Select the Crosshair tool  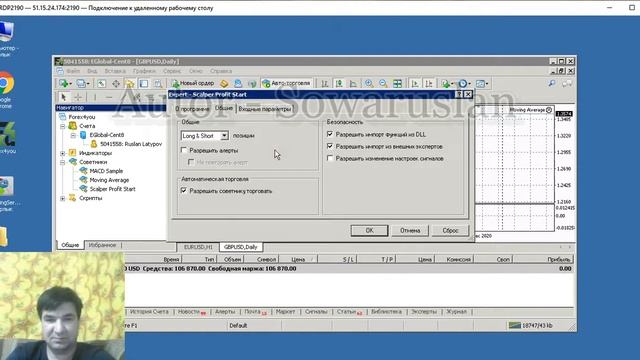click(x=78, y=97)
